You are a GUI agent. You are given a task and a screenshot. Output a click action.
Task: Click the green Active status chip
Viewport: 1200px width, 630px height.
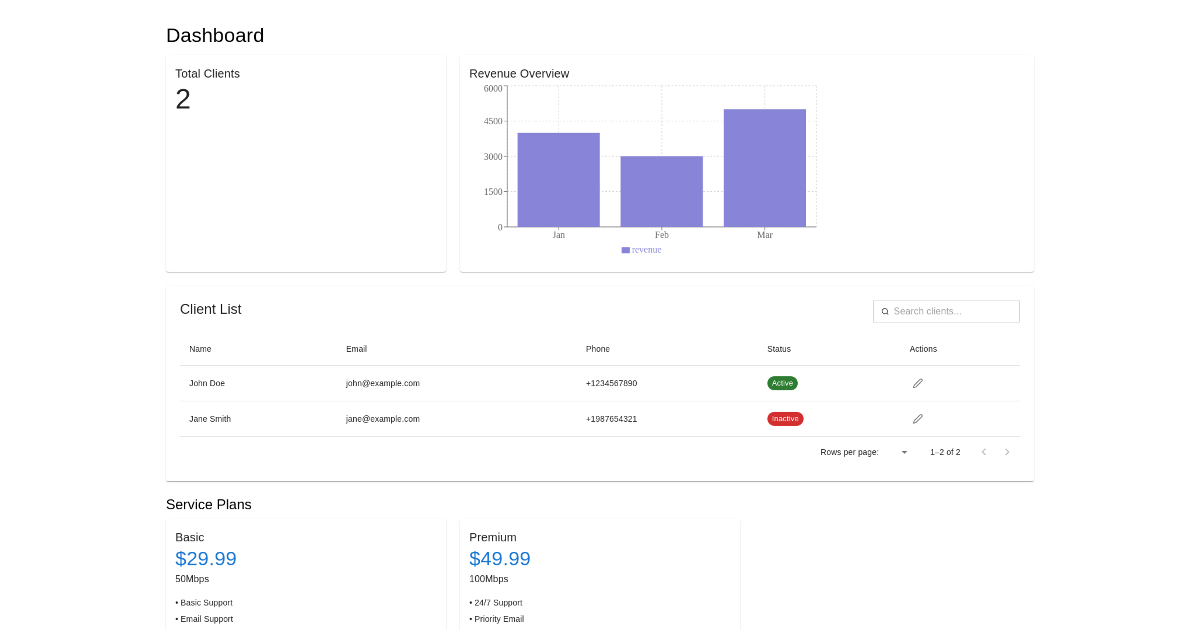(782, 383)
